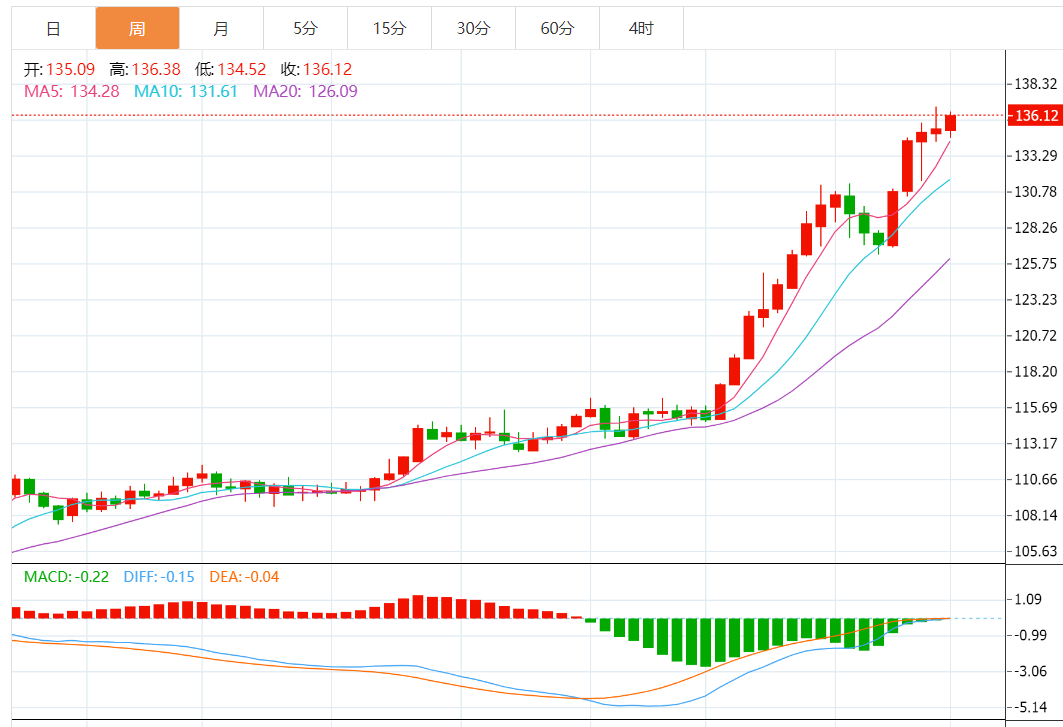Click the 133.29 price axis label
The height and width of the screenshot is (727, 1063).
(x=1035, y=156)
